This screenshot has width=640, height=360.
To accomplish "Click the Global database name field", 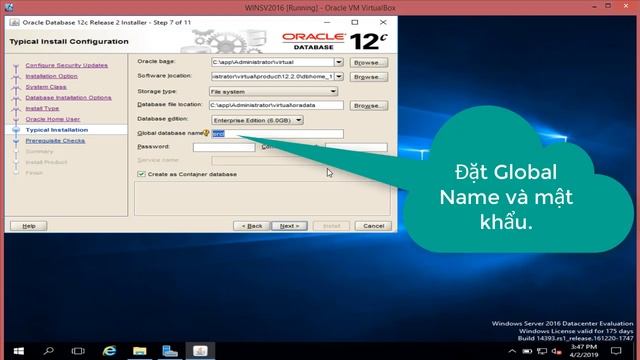I will [x=278, y=133].
